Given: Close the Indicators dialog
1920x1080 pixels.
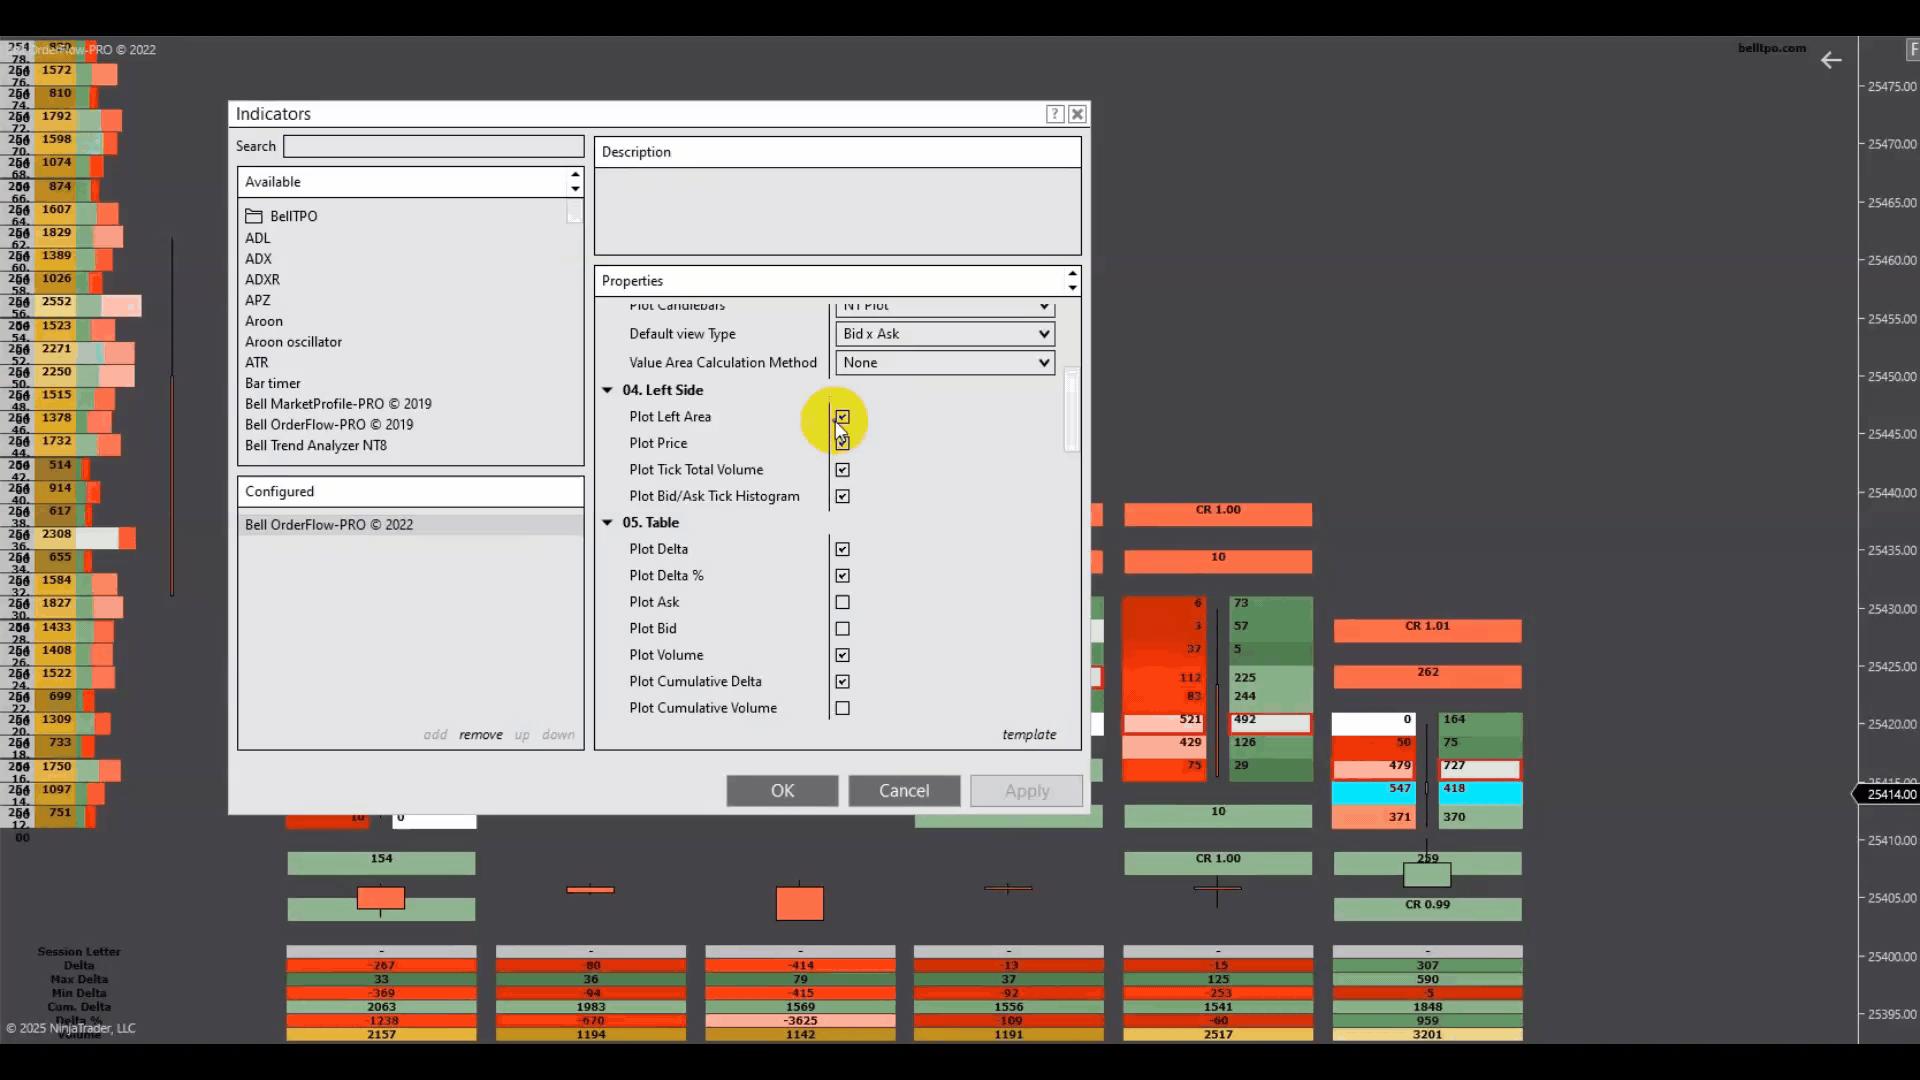Looking at the screenshot, I should point(1077,114).
